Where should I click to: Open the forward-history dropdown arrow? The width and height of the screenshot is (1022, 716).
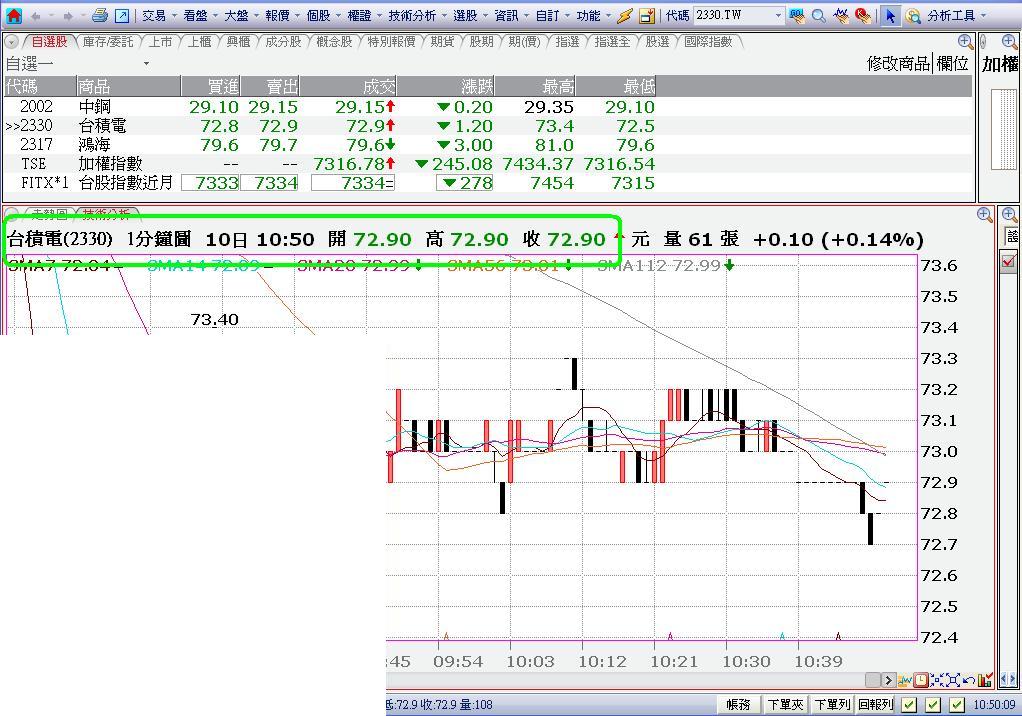click(81, 16)
